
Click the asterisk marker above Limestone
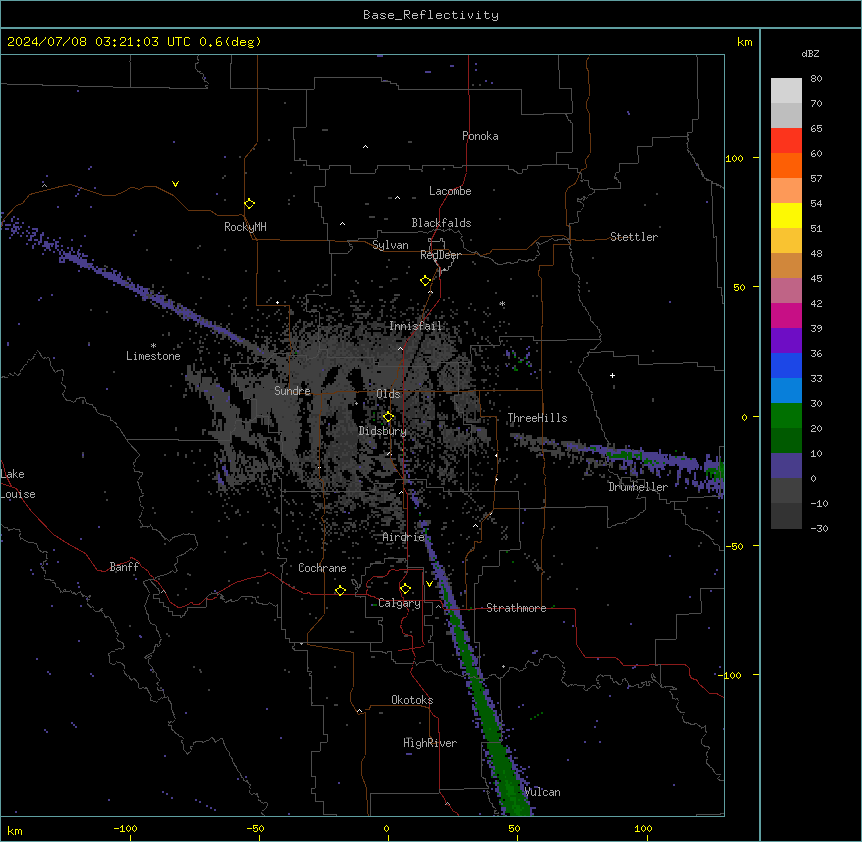coord(153,346)
